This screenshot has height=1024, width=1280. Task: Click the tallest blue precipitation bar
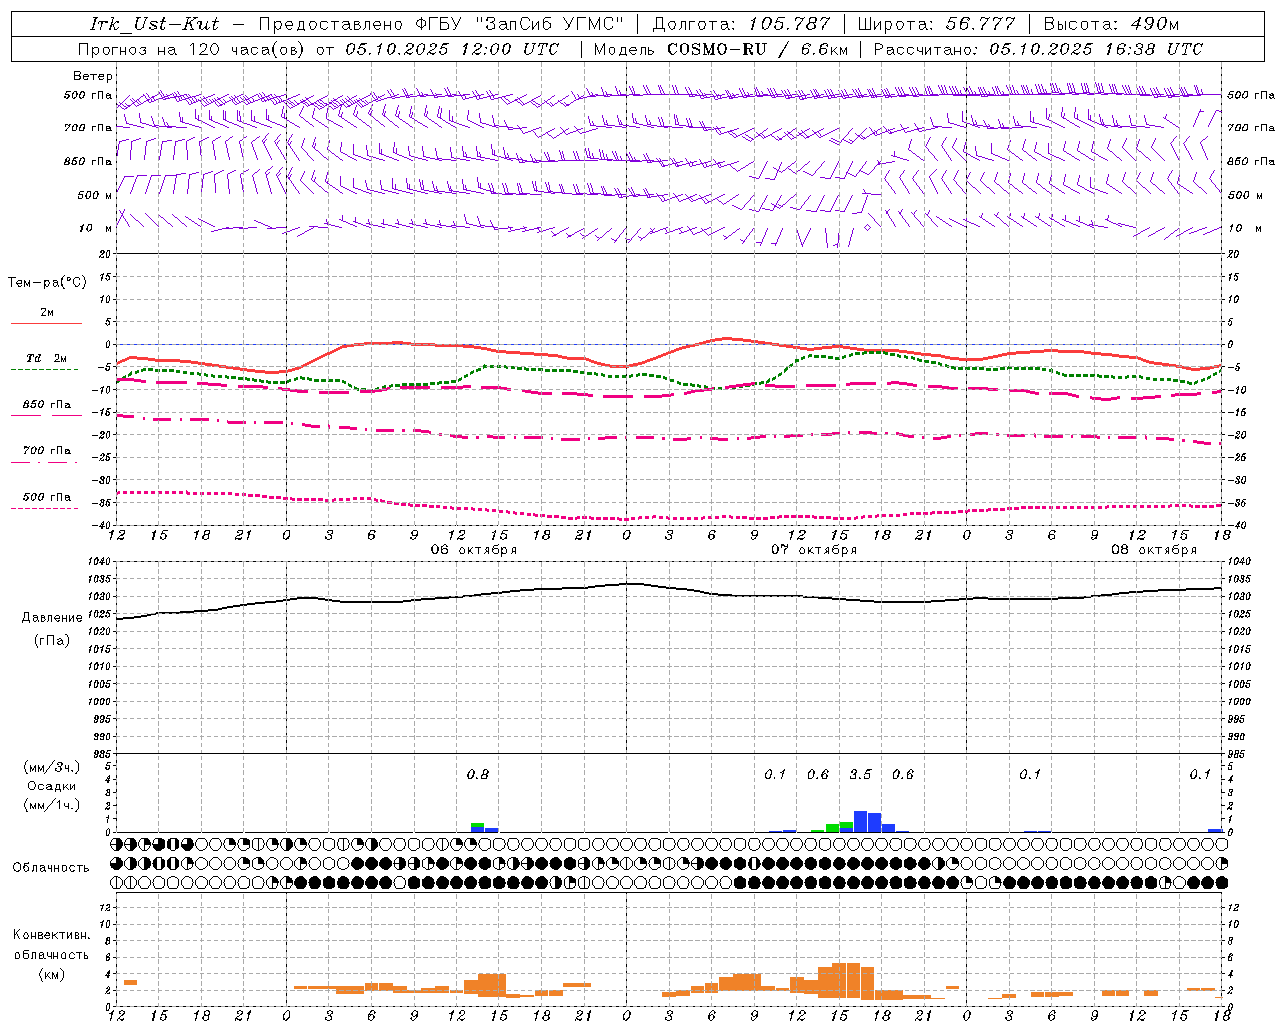point(860,821)
